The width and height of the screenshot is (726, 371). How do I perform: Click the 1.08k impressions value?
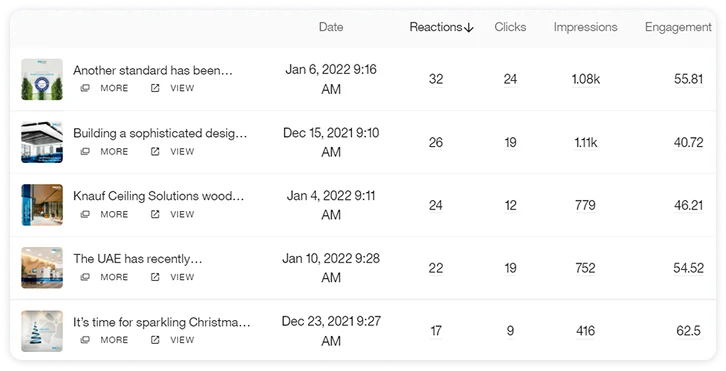pos(586,79)
